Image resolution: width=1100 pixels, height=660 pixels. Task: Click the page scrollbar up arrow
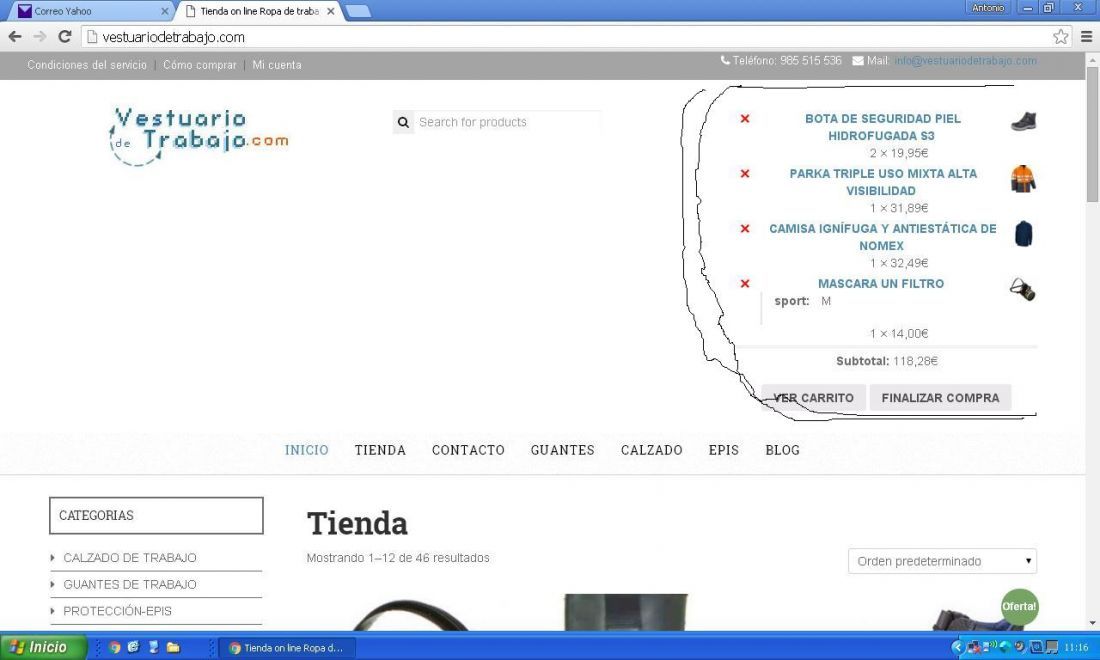click(x=1092, y=61)
